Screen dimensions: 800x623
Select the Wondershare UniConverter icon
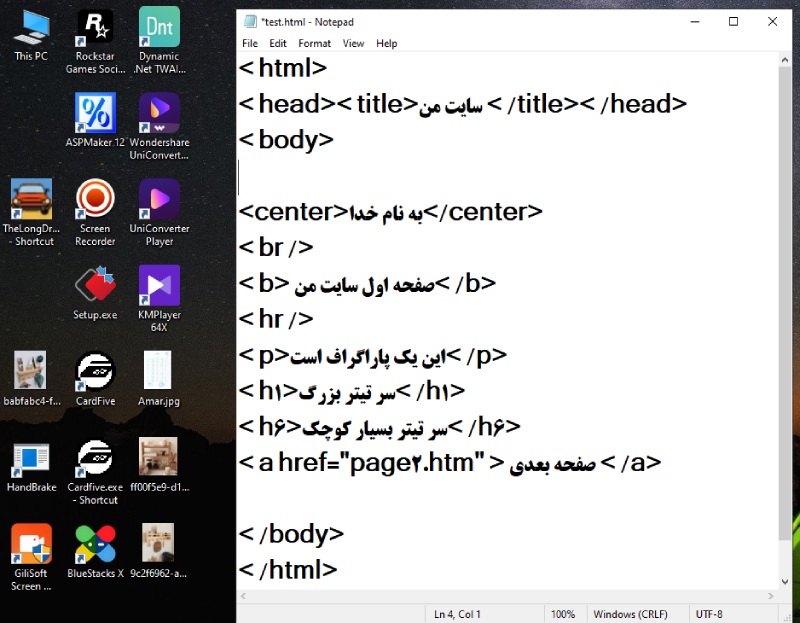[x=159, y=114]
